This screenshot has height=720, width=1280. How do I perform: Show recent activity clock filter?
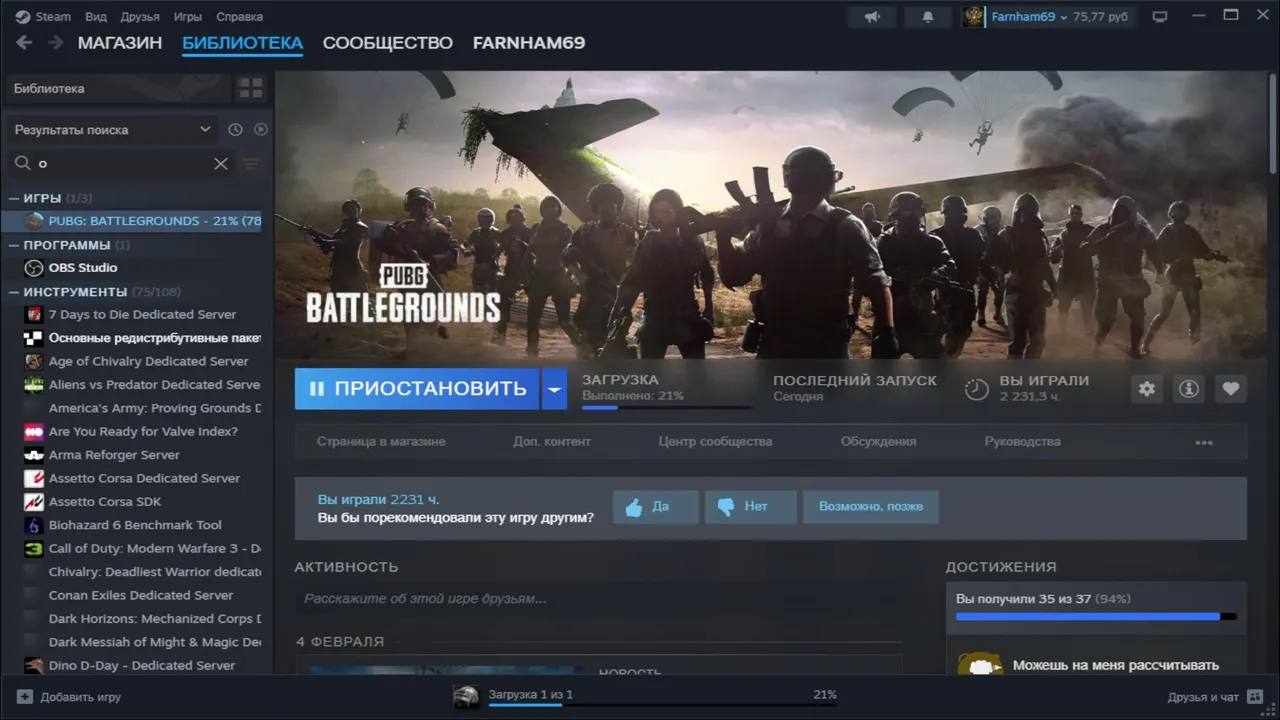tap(235, 129)
